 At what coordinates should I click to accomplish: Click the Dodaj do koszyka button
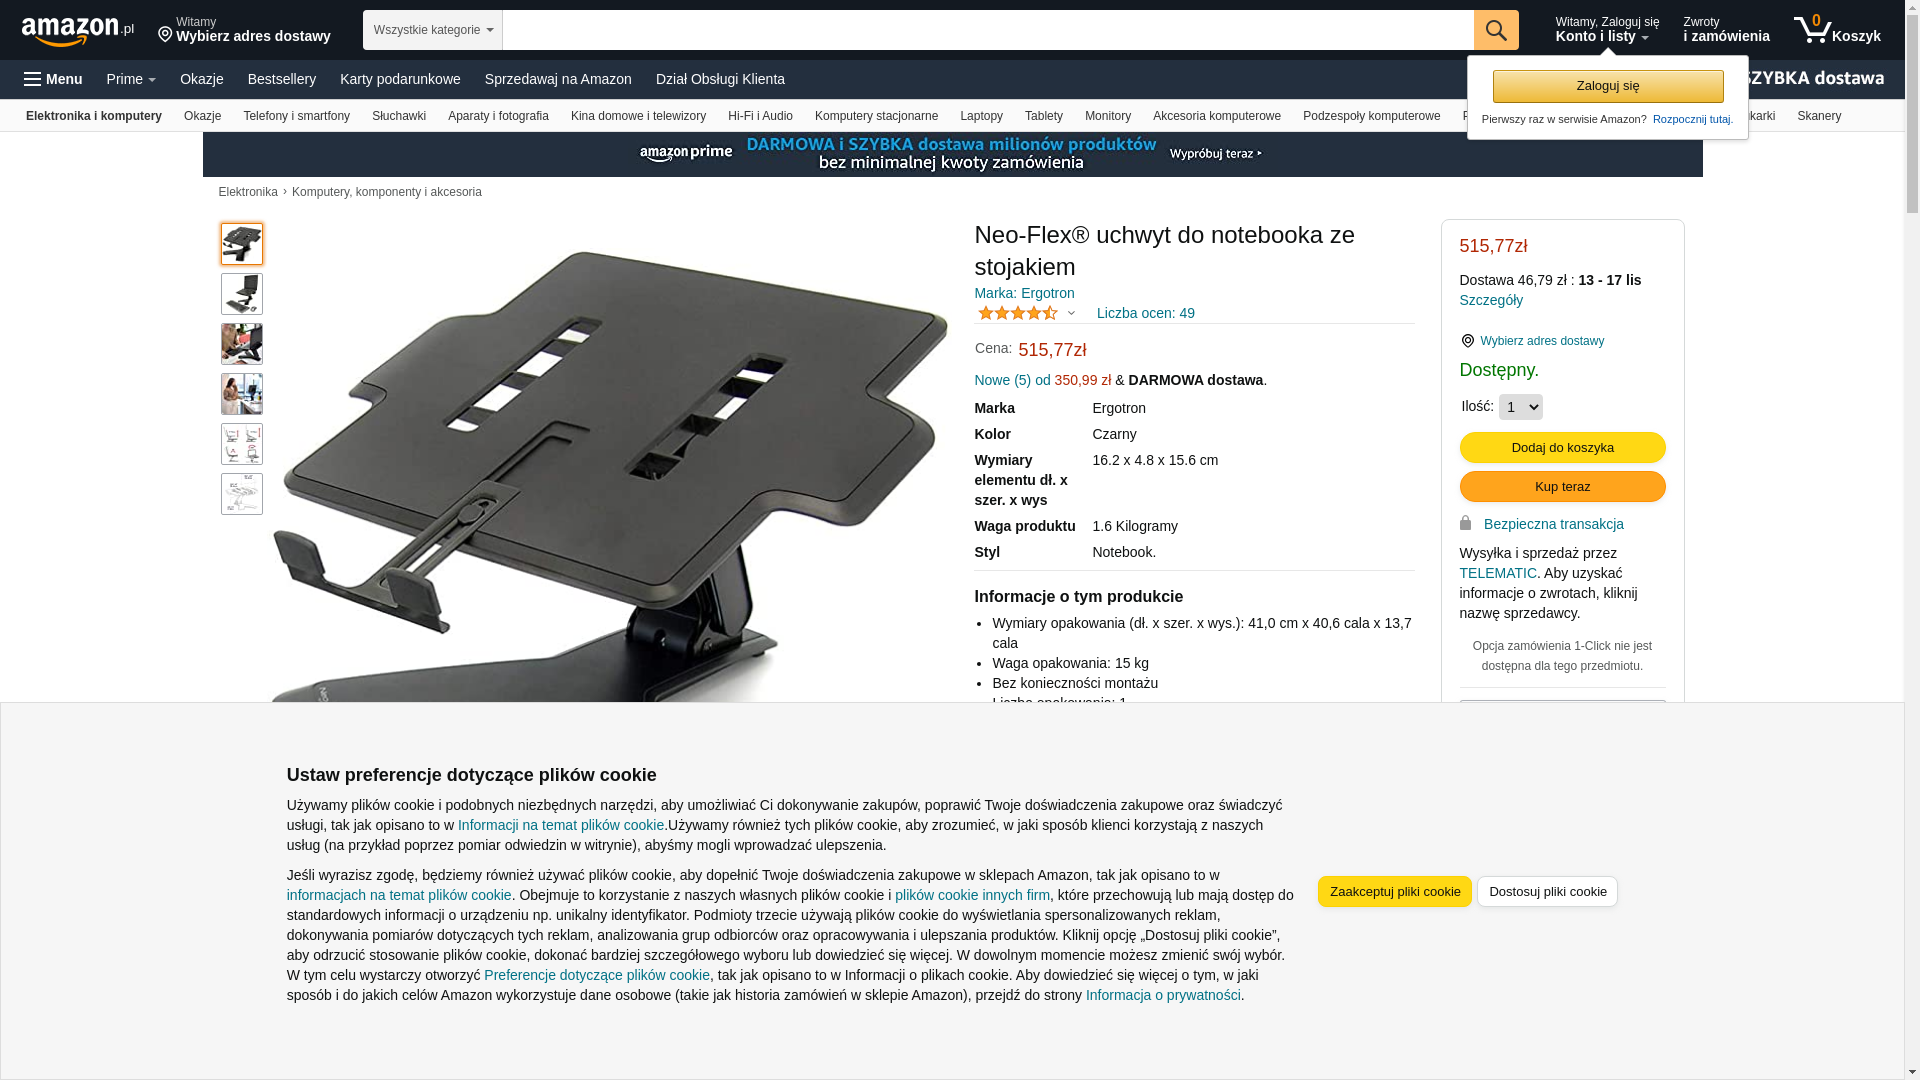pos(1562,447)
